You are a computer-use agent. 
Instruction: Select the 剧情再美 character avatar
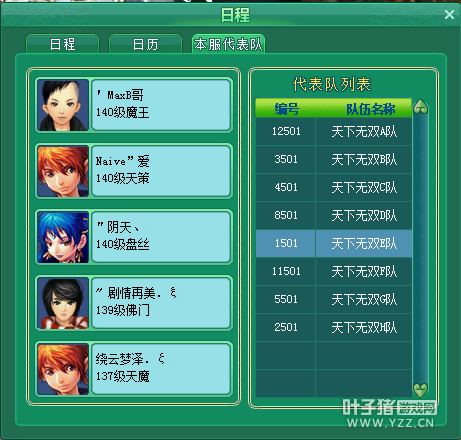[63, 303]
